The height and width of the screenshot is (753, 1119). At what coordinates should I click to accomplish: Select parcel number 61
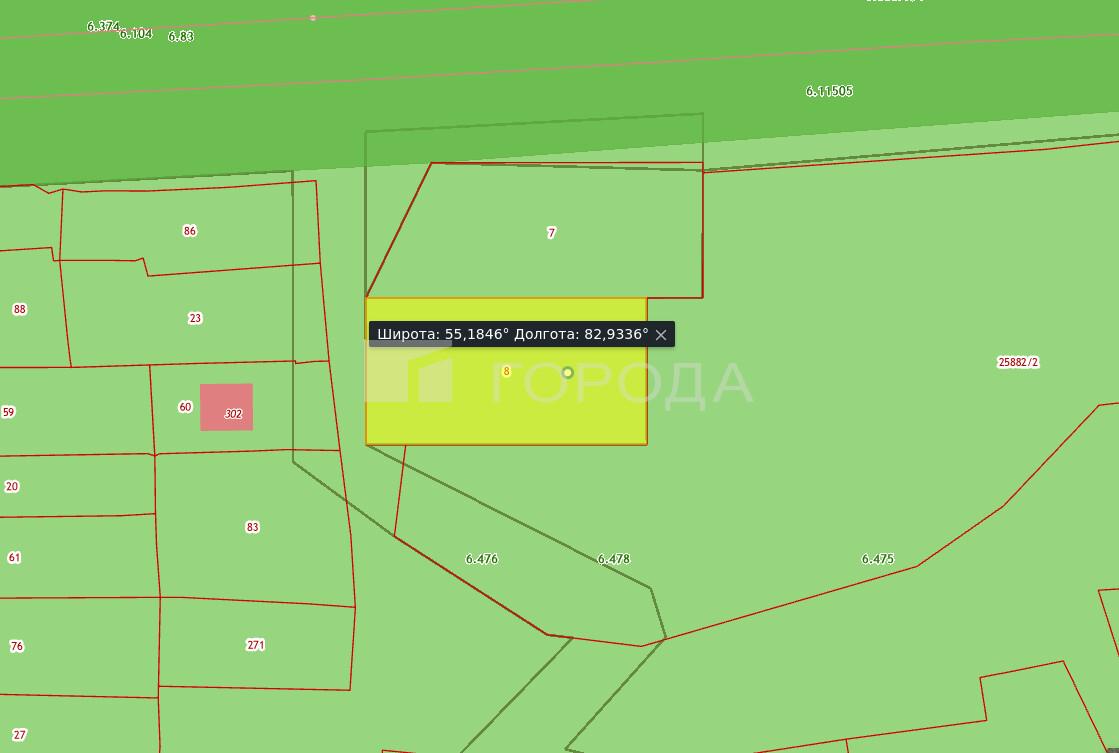14,557
